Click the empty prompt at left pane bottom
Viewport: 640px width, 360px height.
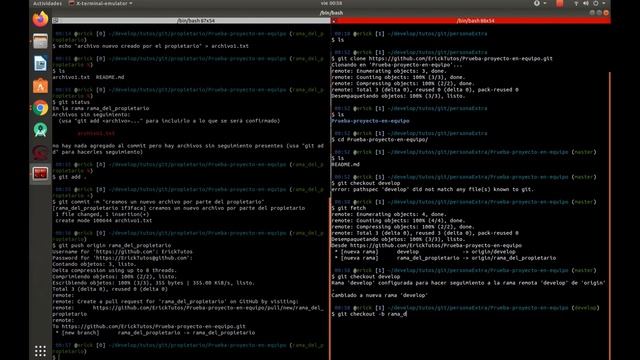(x=56, y=358)
